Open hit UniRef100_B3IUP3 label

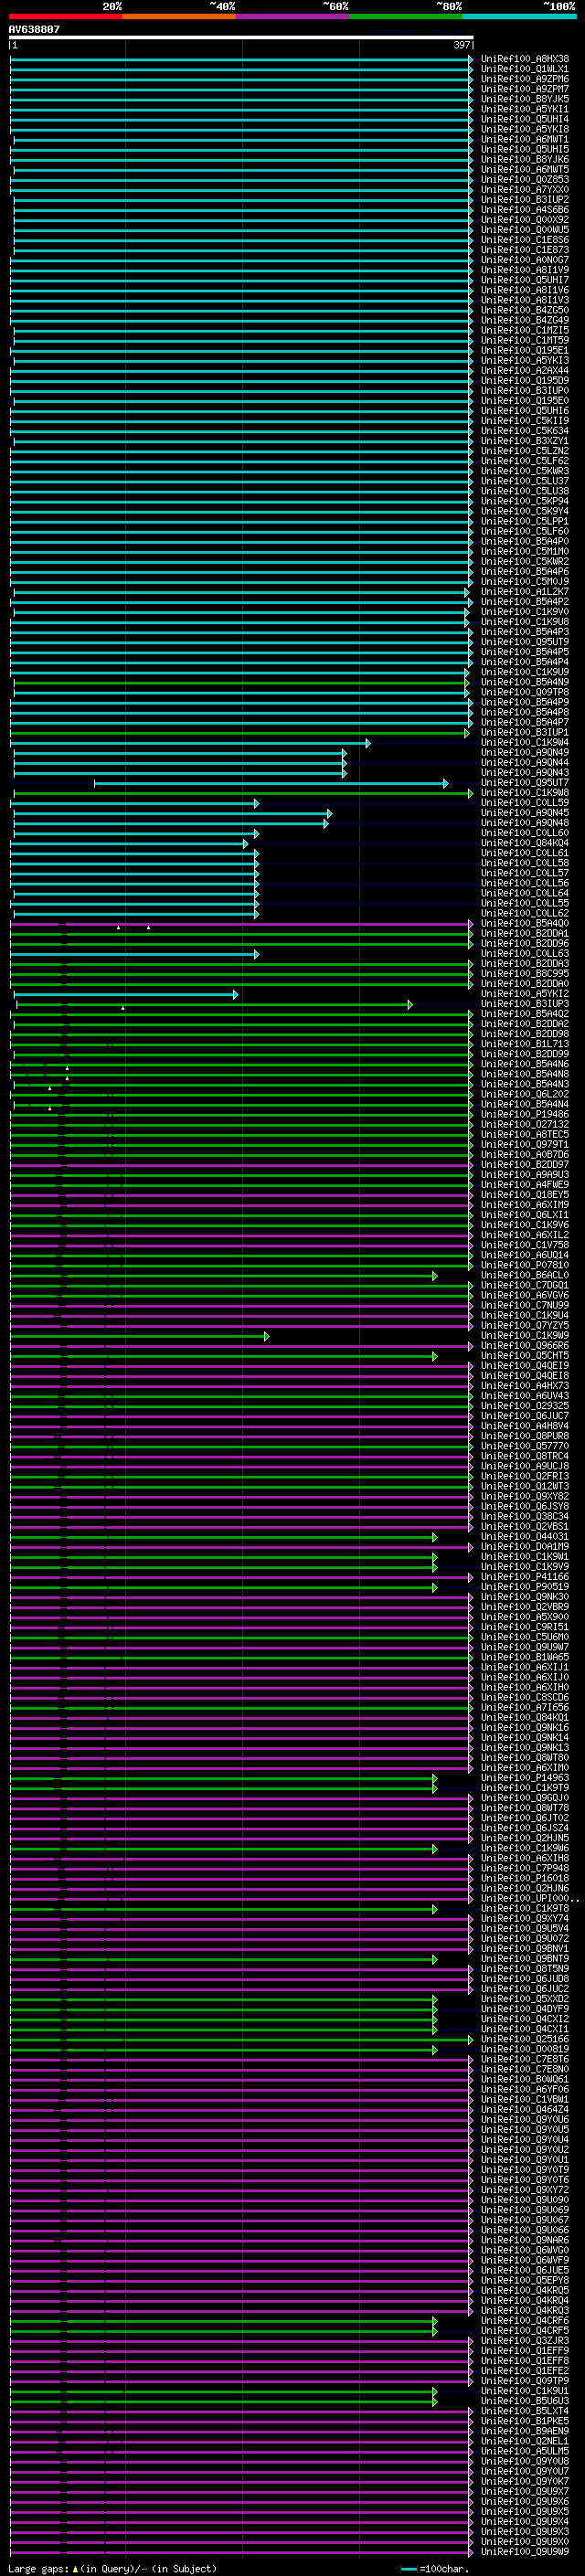[525, 1004]
